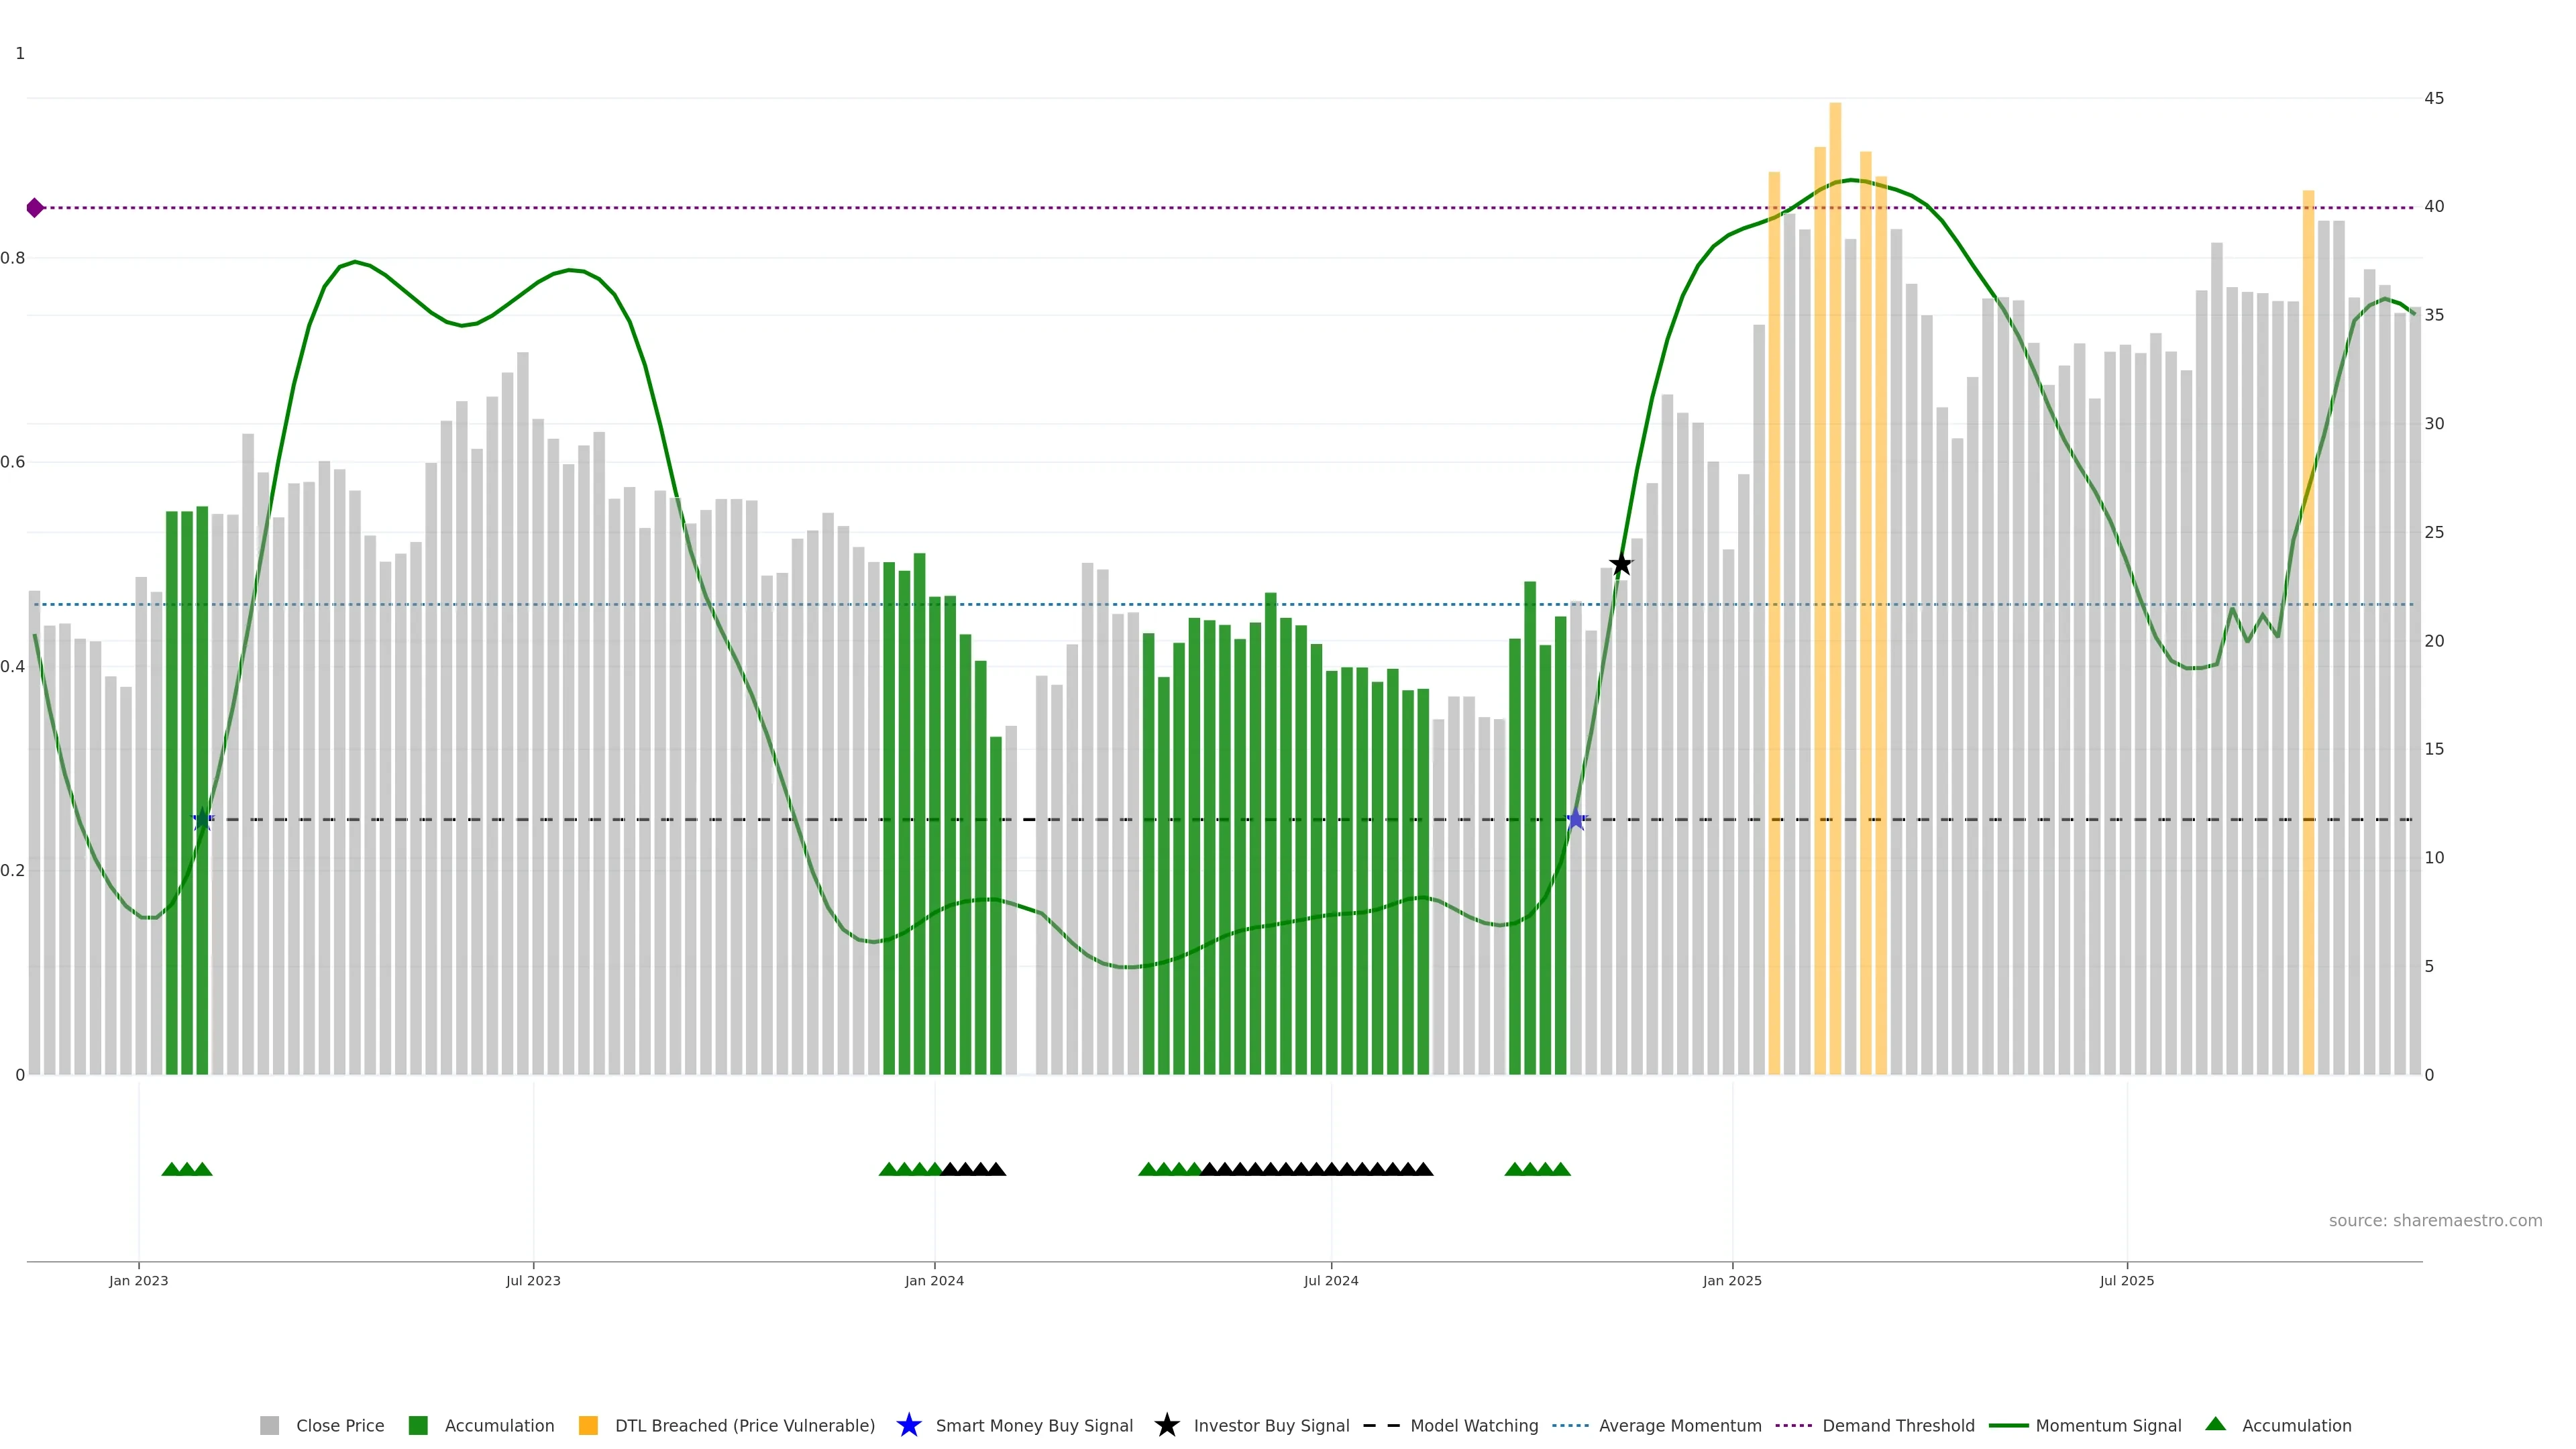This screenshot has height=1449, width=2576.
Task: Click the green square Accumulation legend swatch
Action: (418, 1425)
